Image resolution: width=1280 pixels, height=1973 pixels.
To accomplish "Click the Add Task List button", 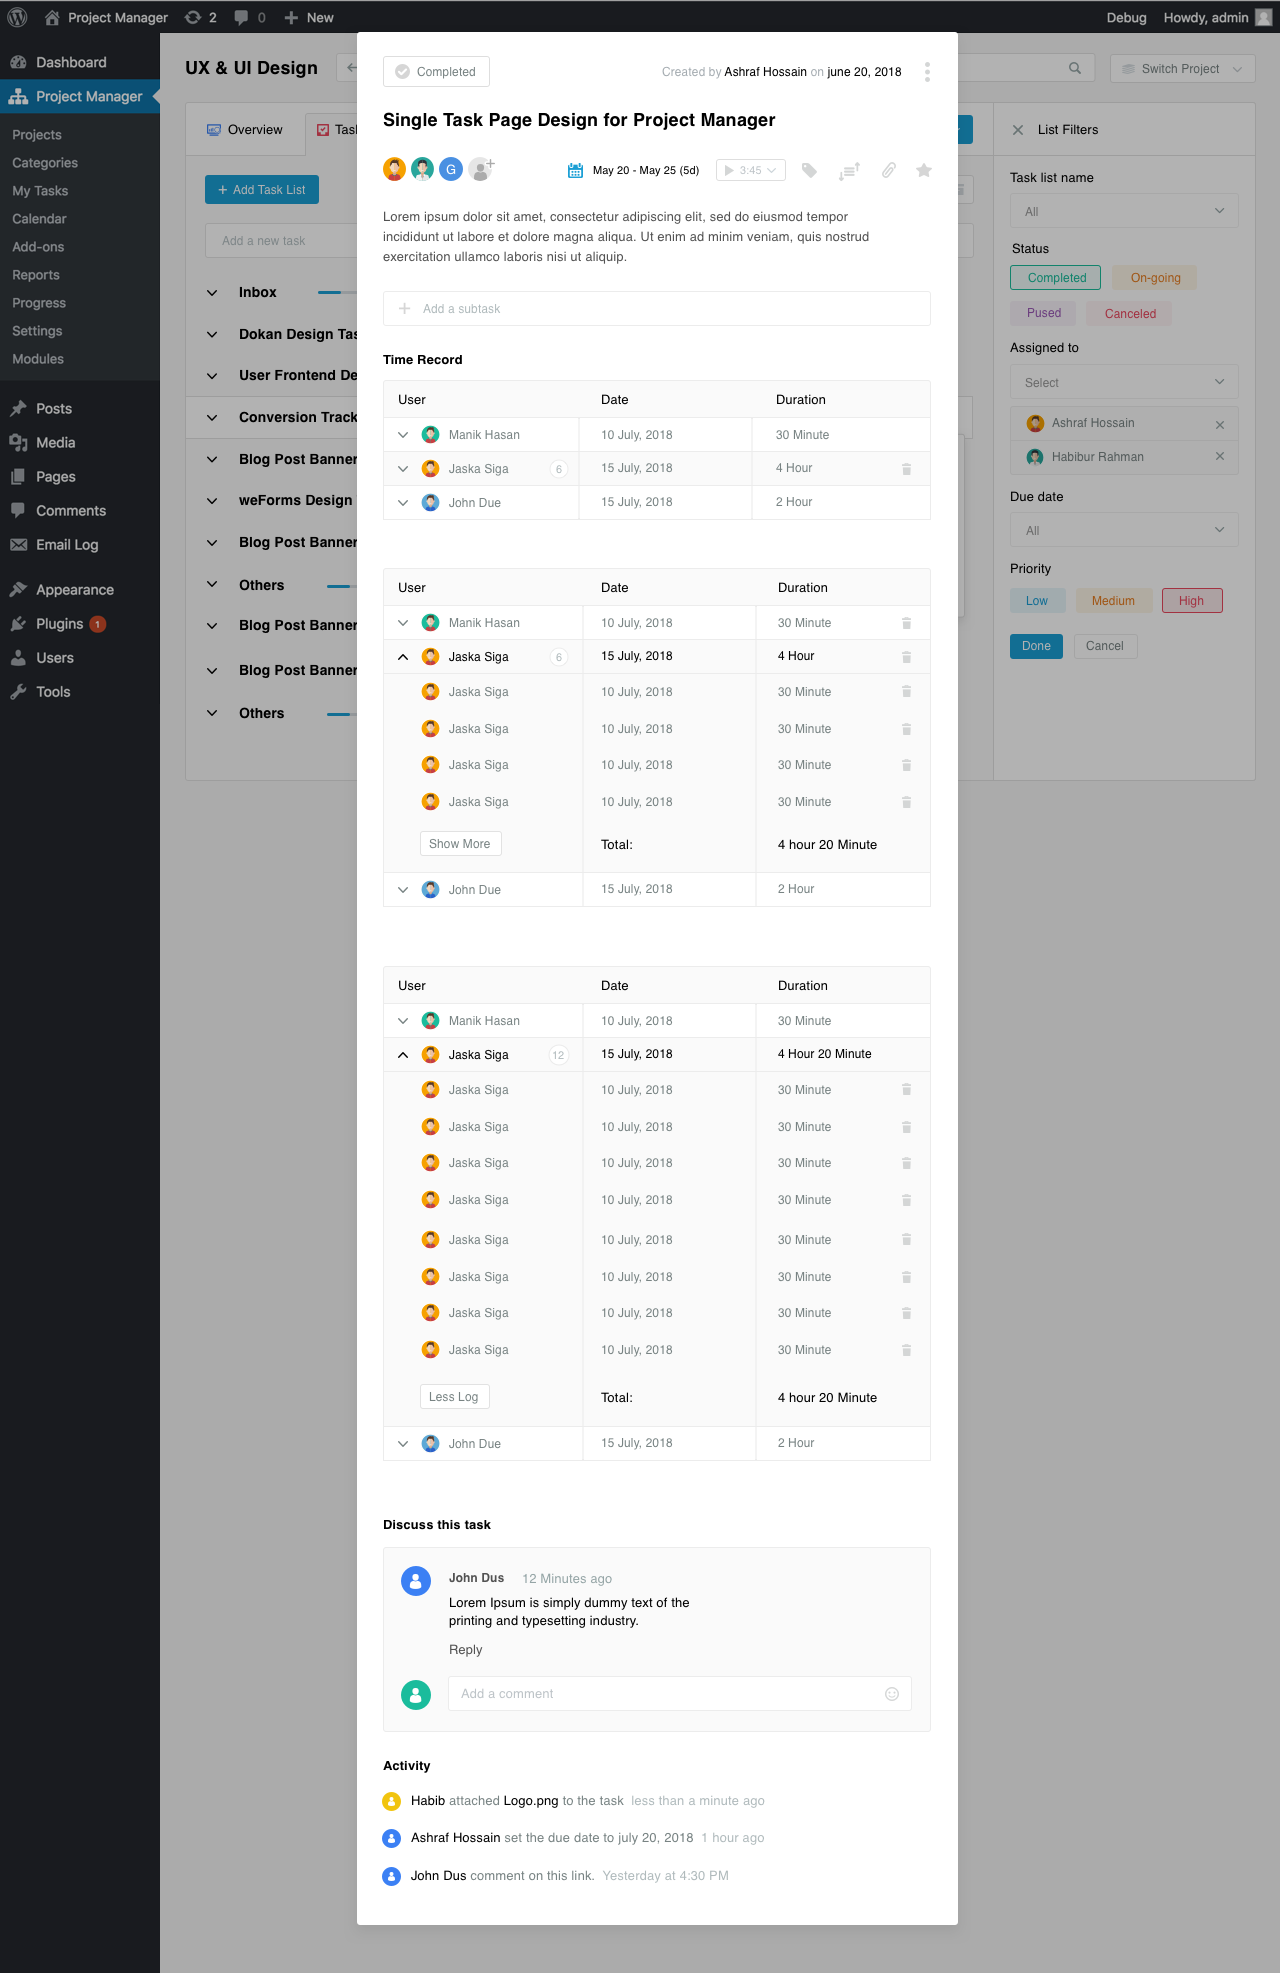I will pos(262,190).
